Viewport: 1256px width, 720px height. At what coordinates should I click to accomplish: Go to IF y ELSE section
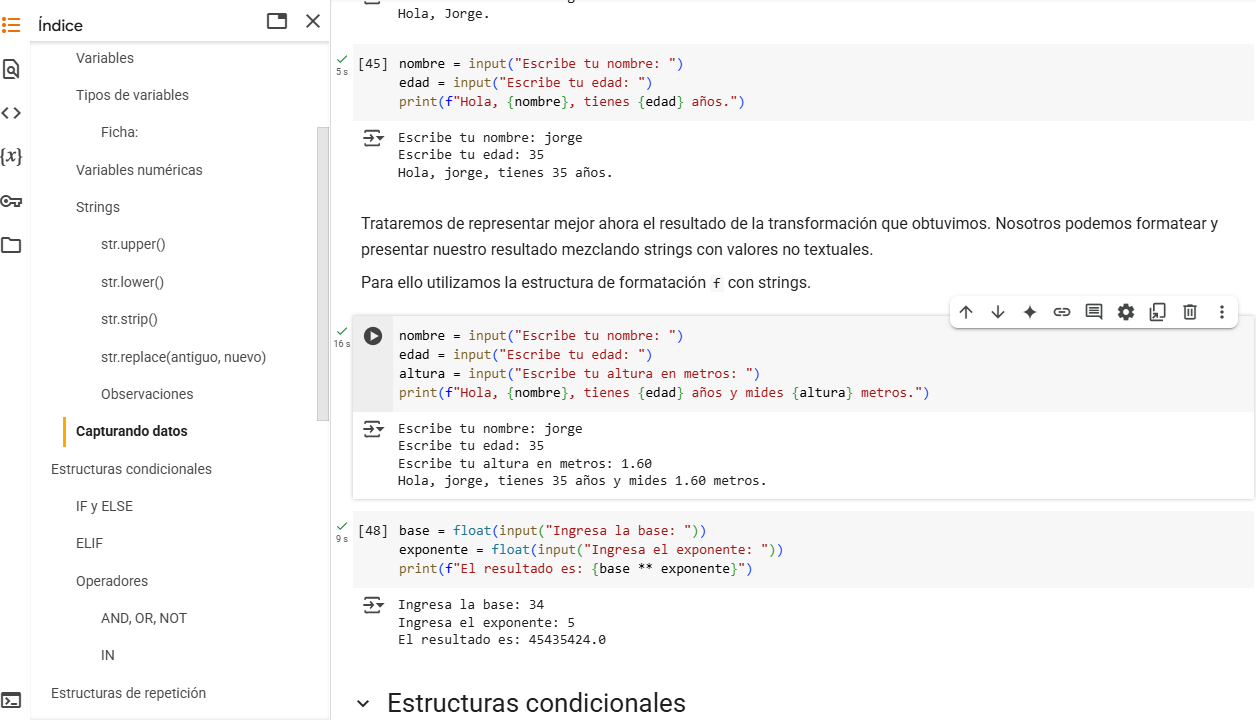tap(104, 506)
